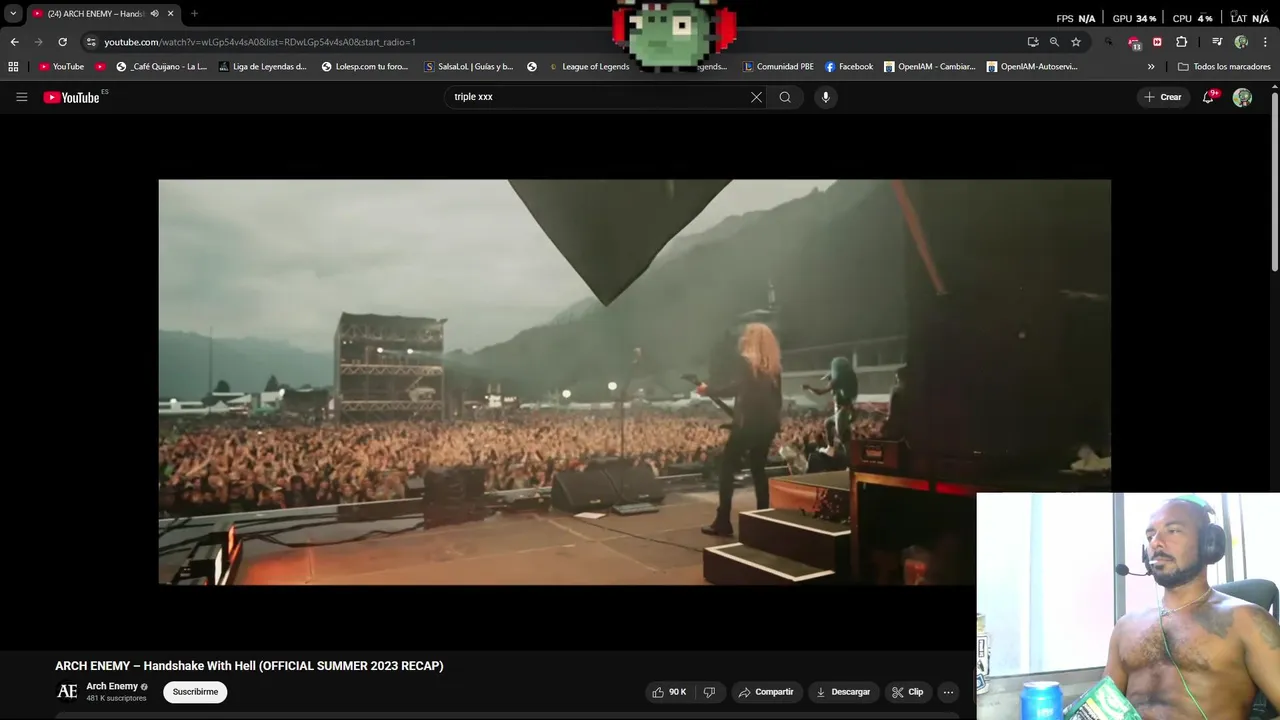Open the Extensions puzzle icon

point(1181,42)
